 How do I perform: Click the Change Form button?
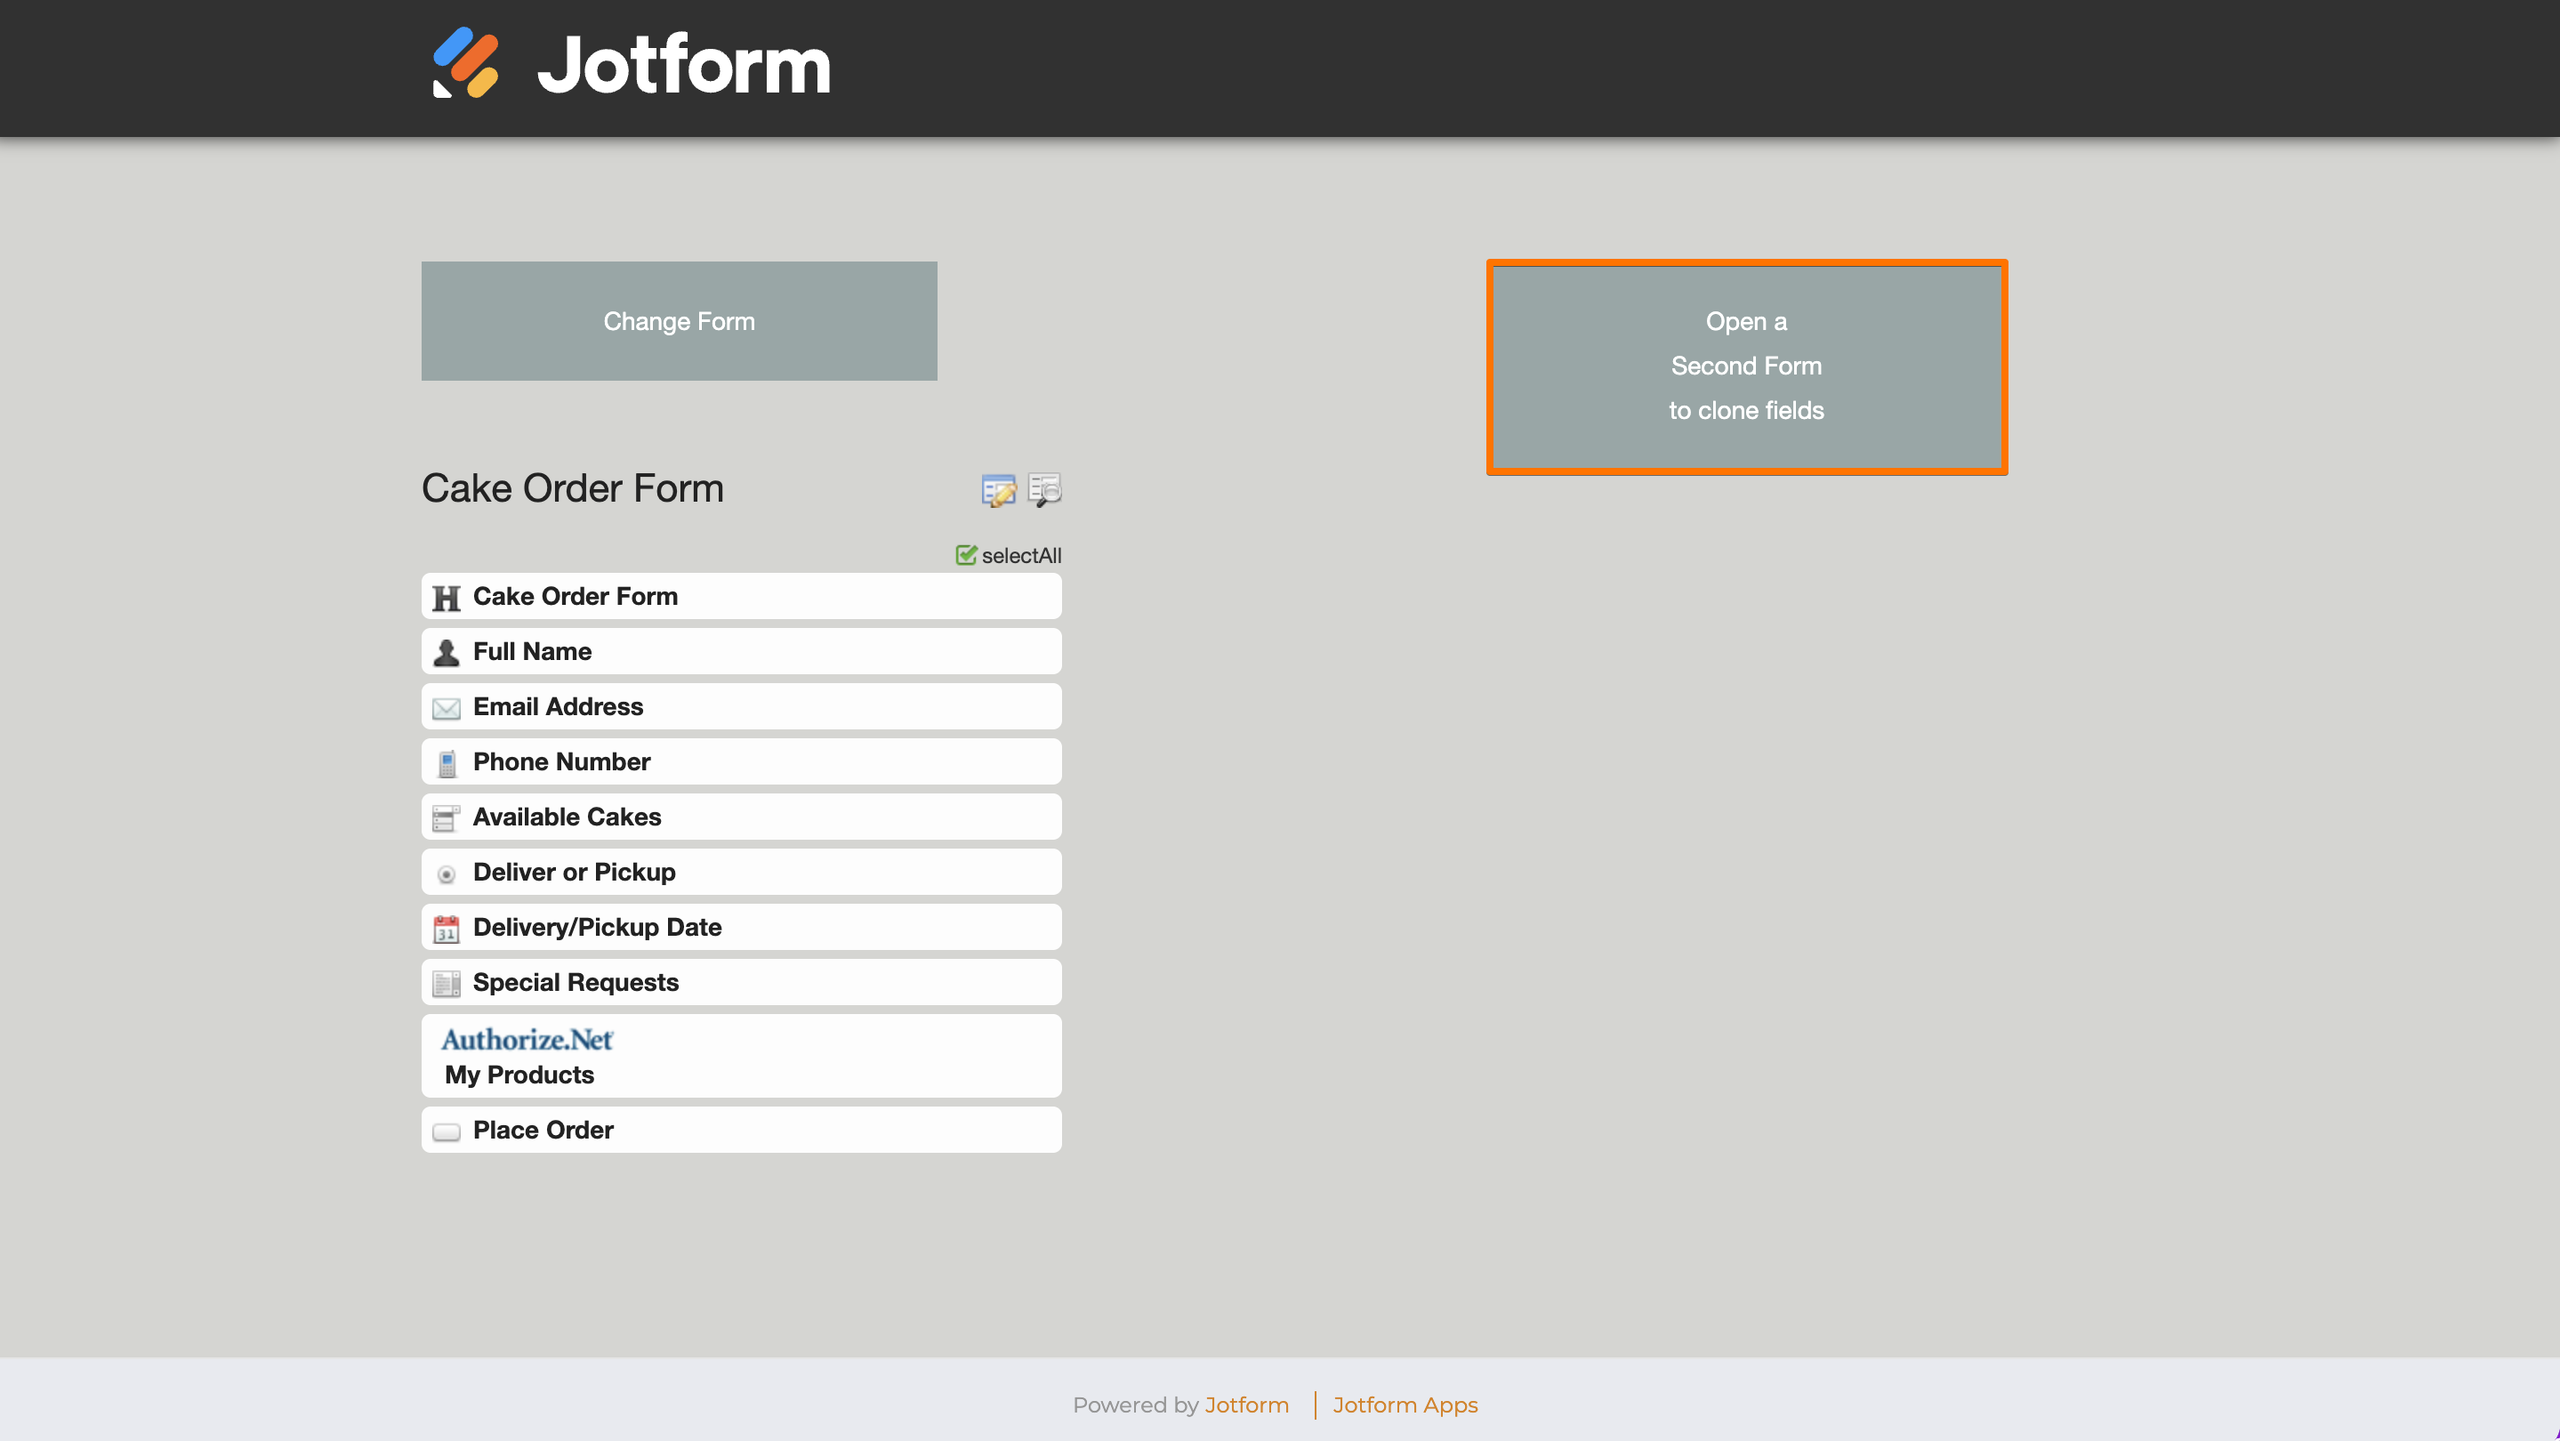tap(679, 321)
